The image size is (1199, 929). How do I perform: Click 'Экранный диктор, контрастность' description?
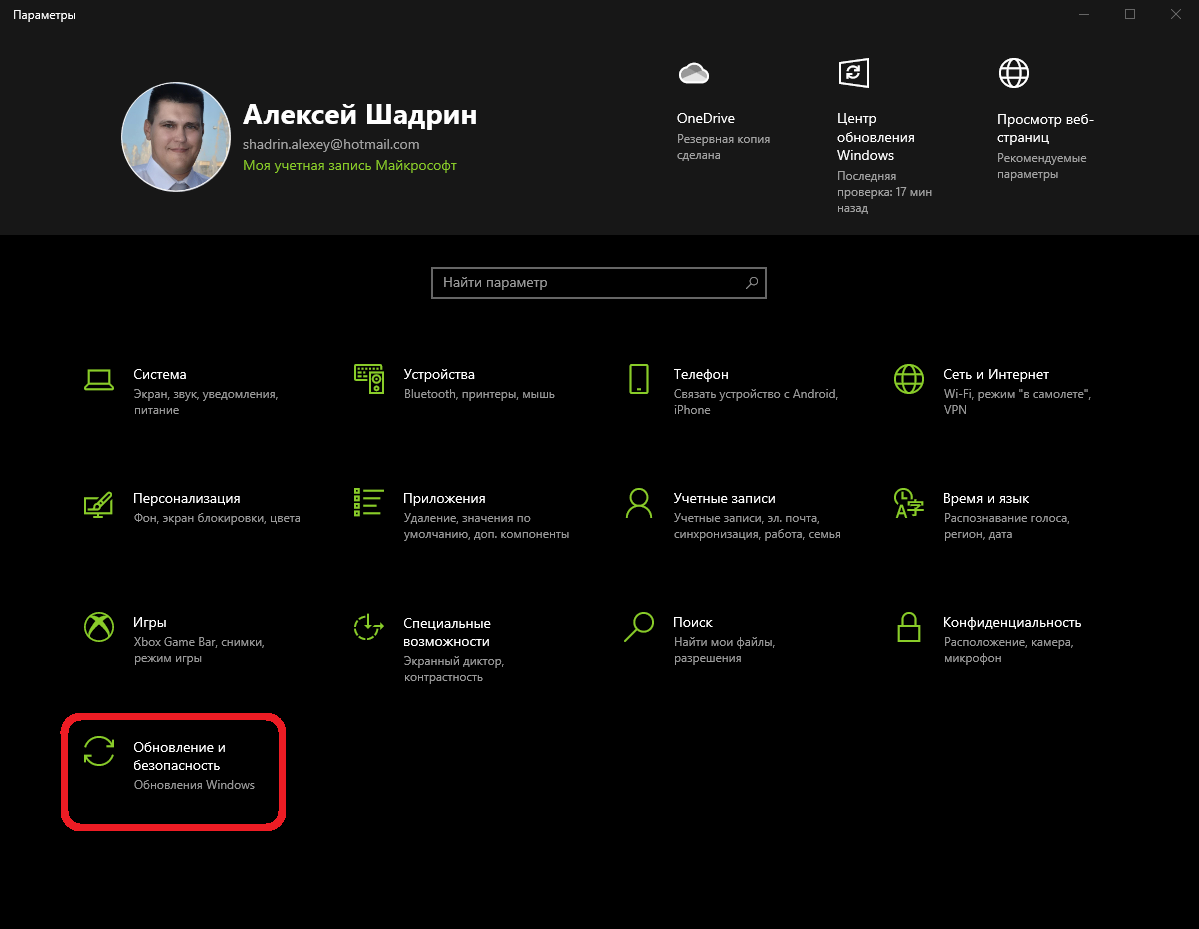pyautogui.click(x=453, y=669)
